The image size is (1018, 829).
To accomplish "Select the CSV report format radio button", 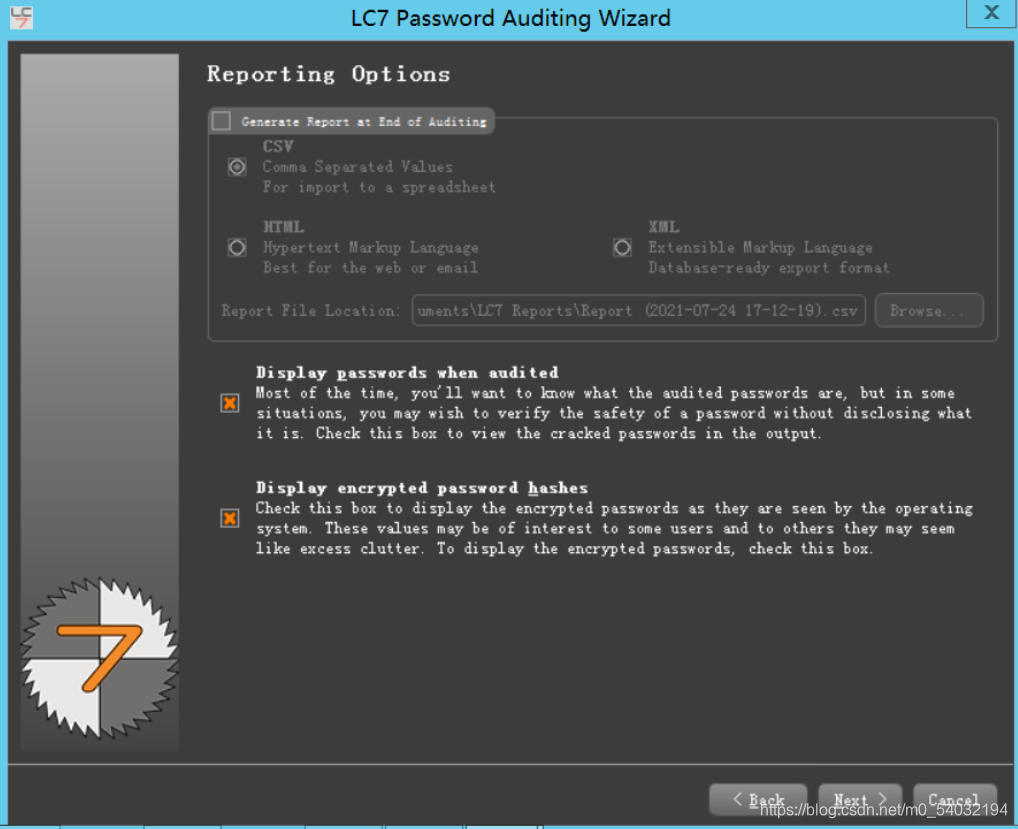I will coord(237,167).
